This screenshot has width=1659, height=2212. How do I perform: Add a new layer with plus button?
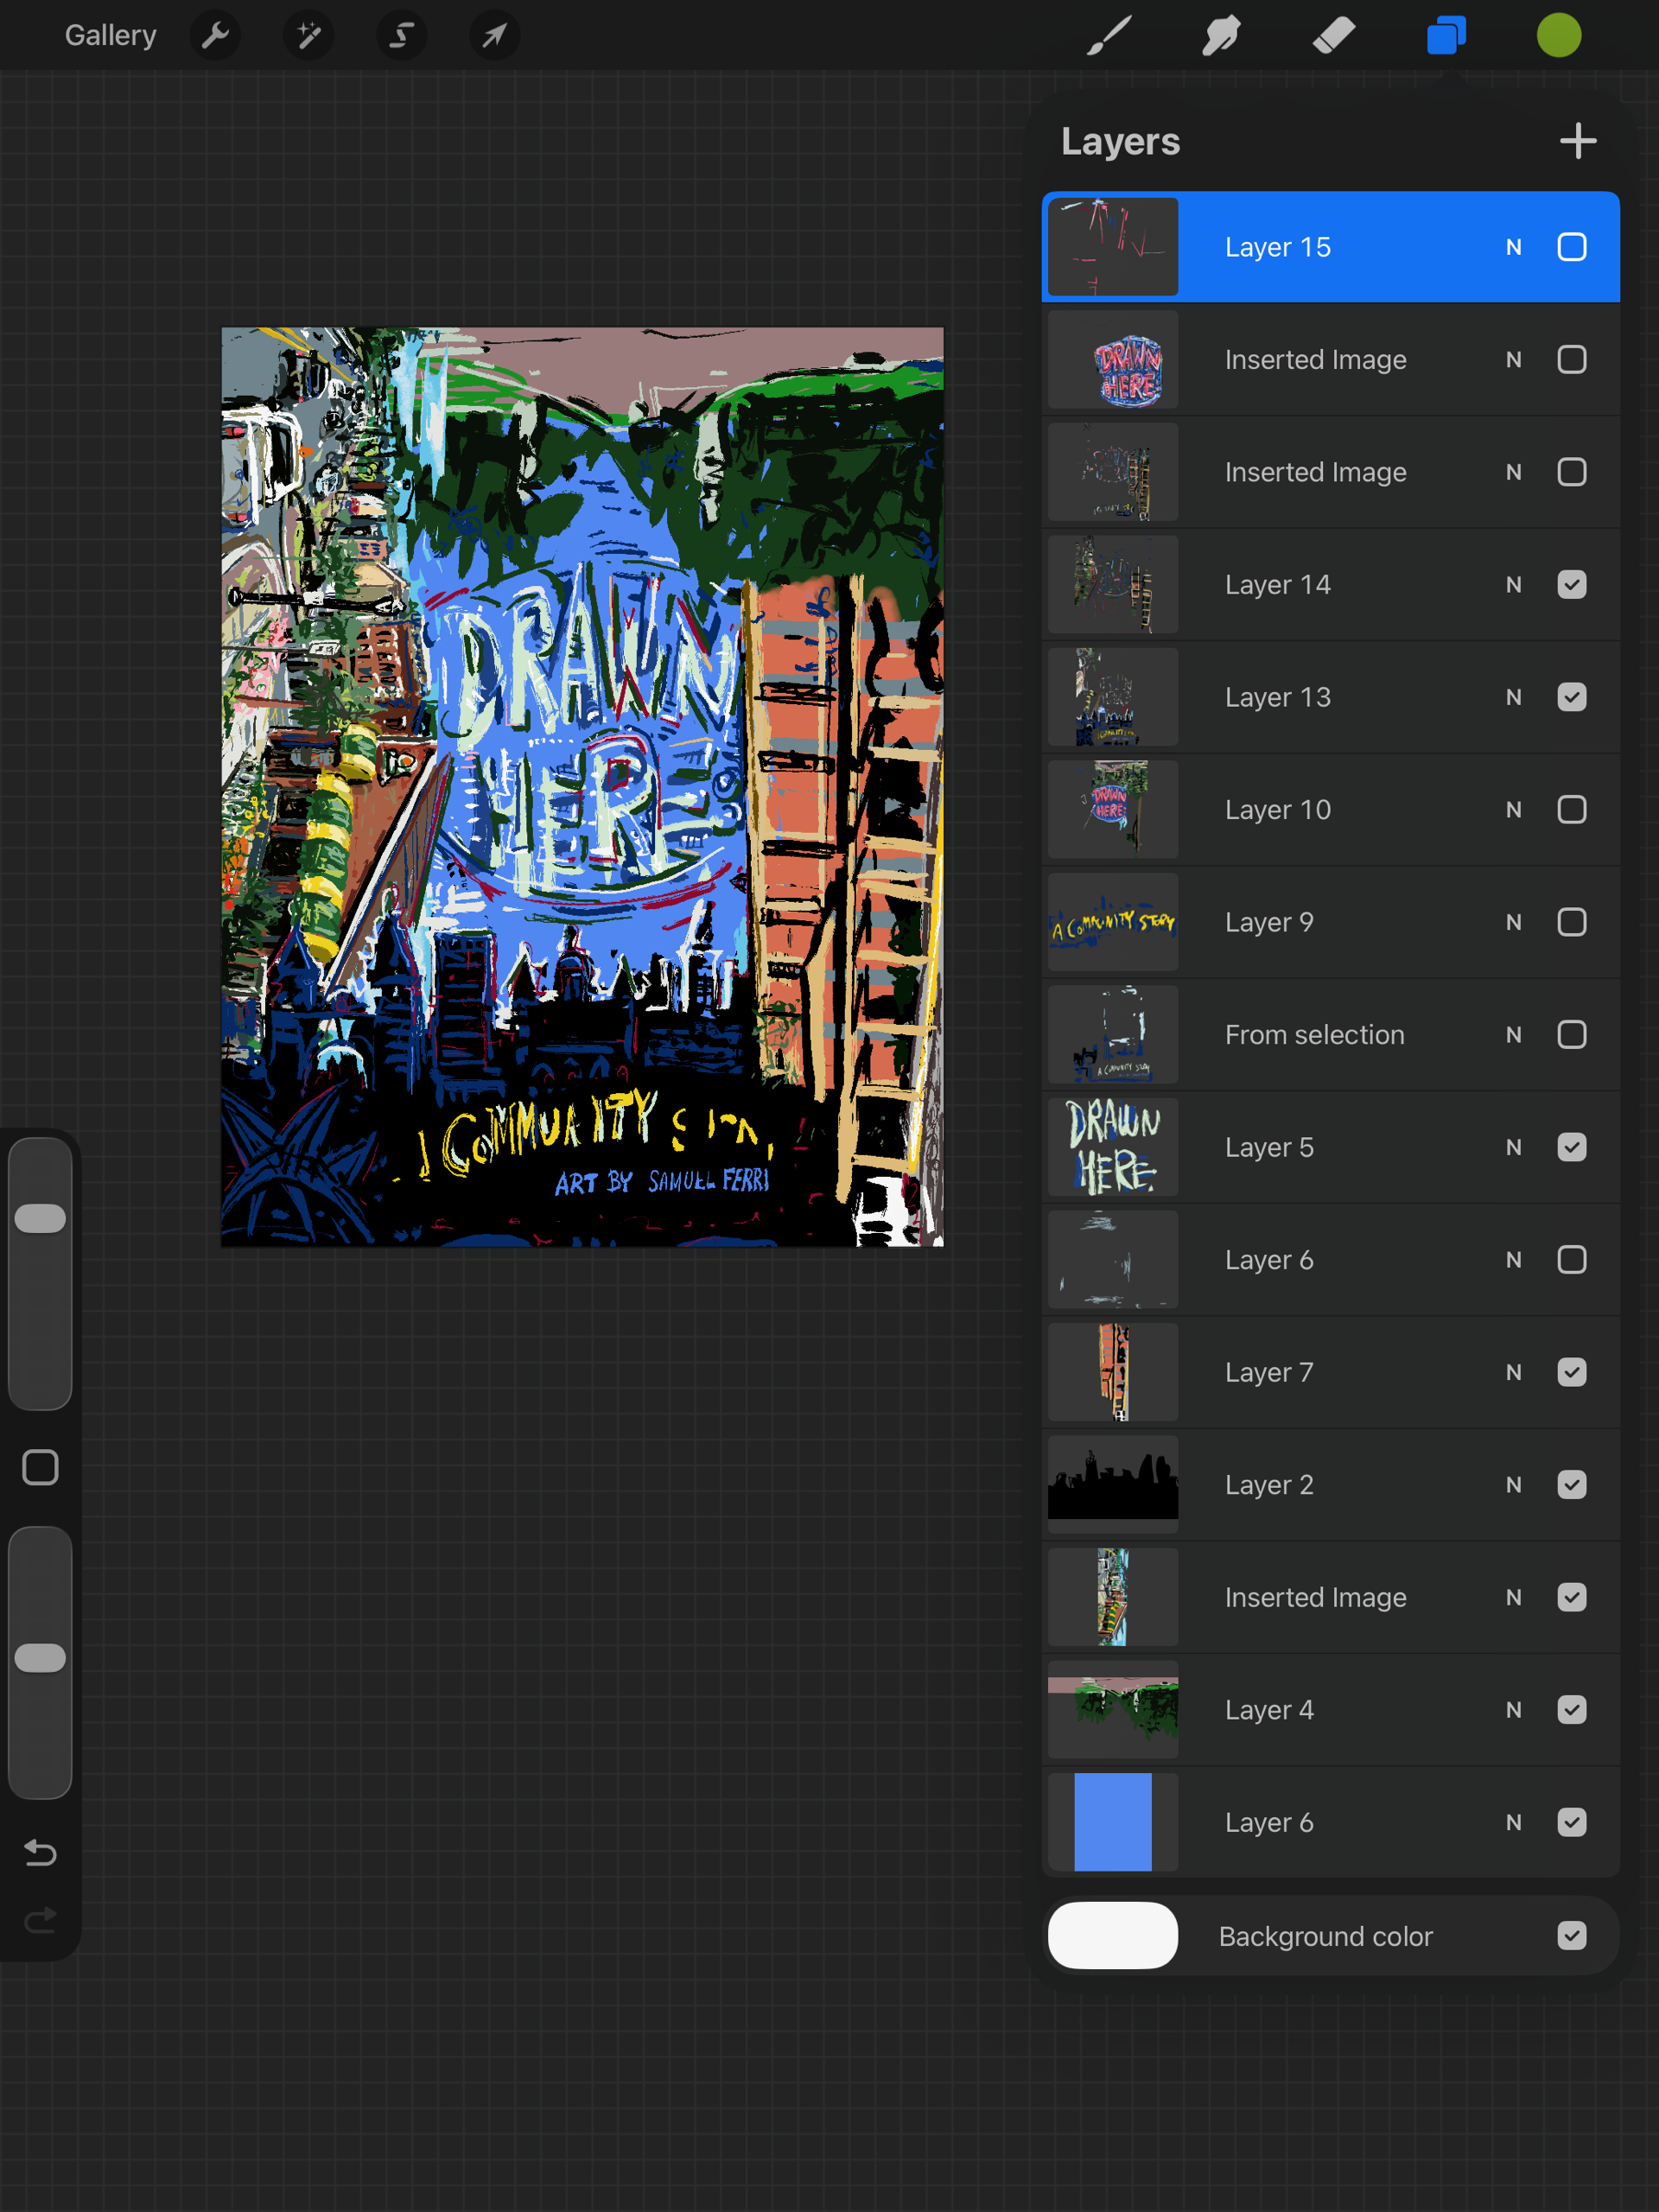tap(1577, 141)
